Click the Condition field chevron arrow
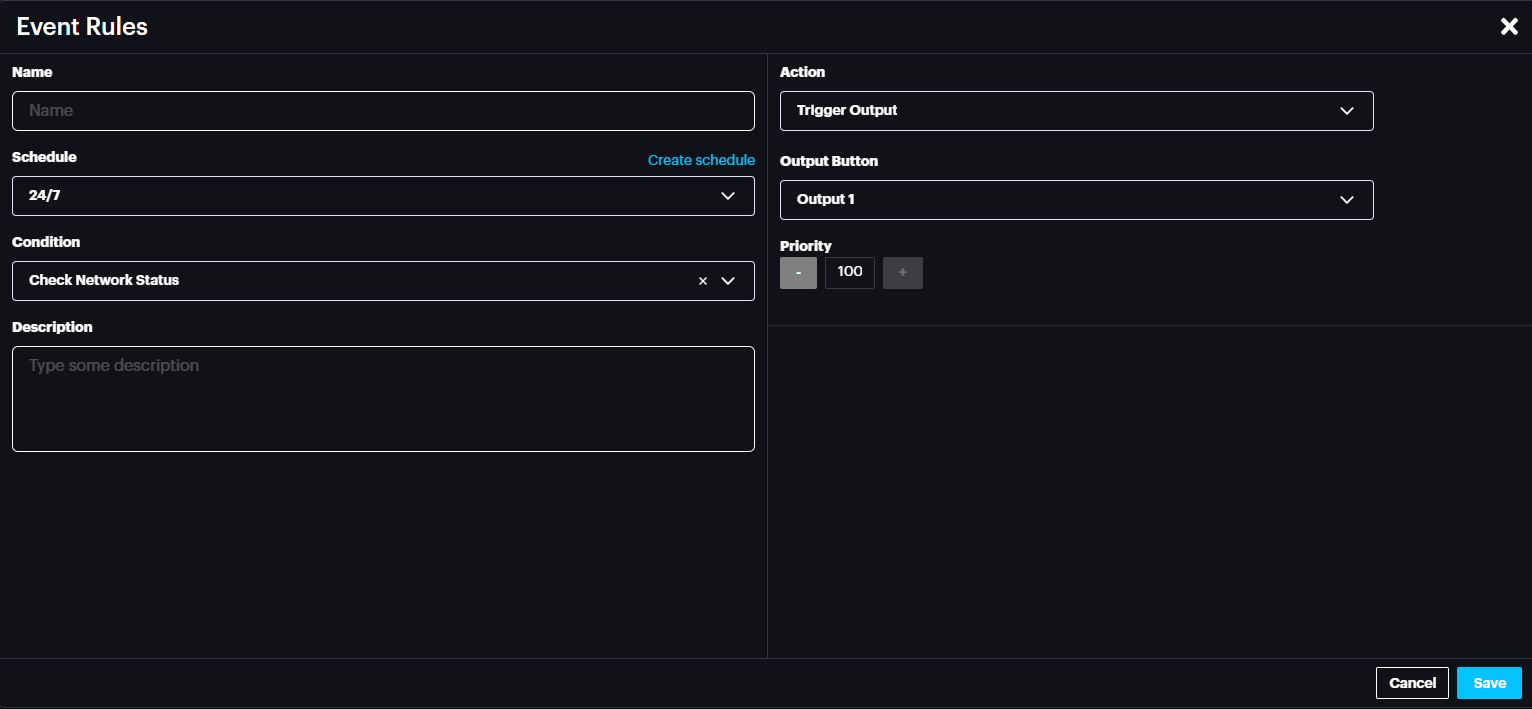This screenshot has height=709, width=1532. point(728,281)
